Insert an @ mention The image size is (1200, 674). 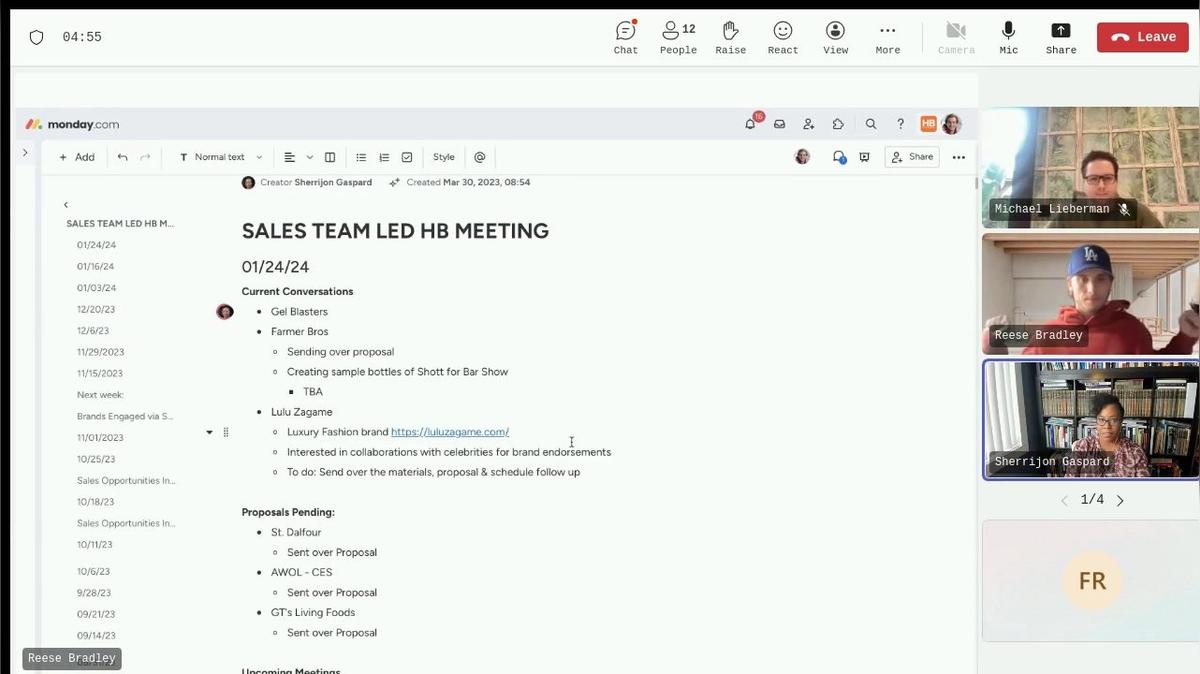coord(480,157)
